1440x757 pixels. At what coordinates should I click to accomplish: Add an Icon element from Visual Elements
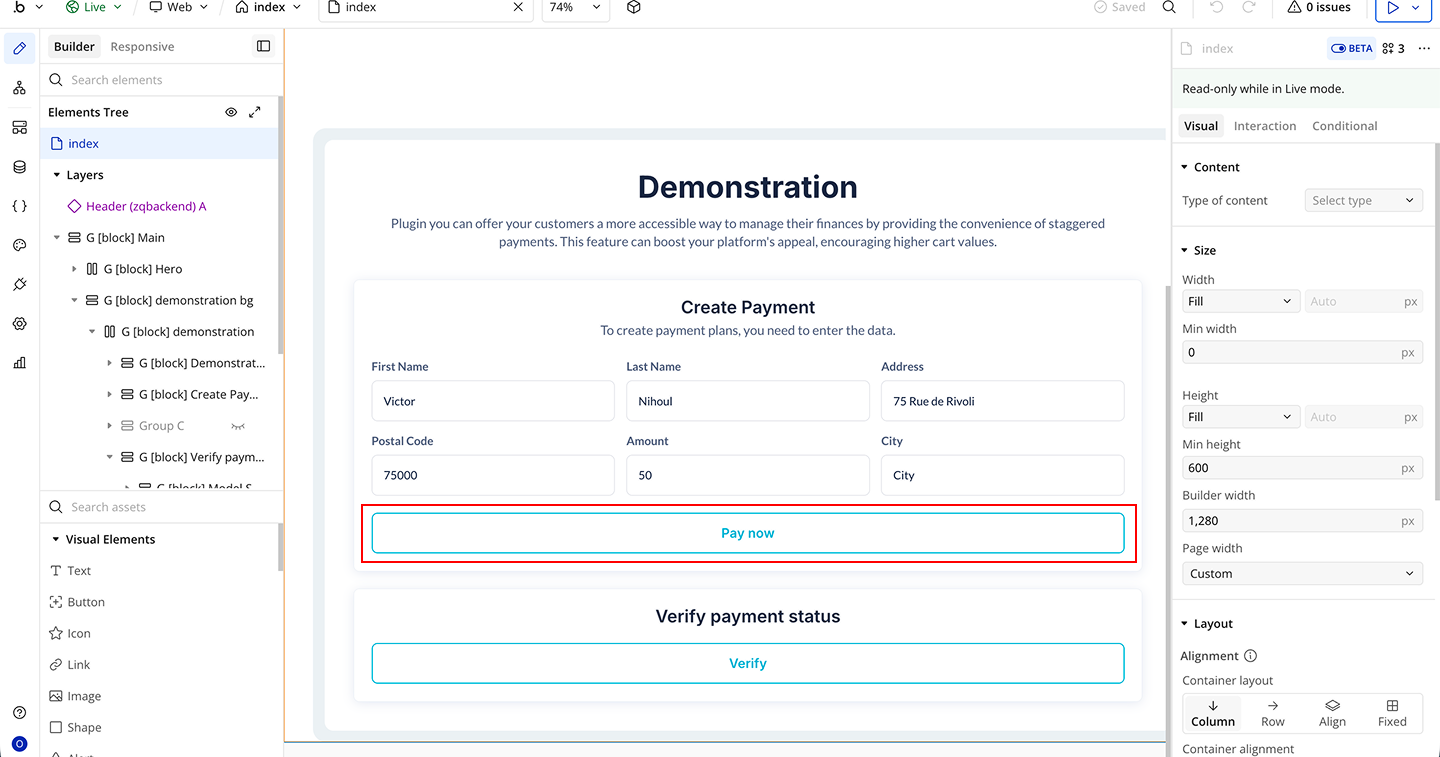tap(79, 633)
